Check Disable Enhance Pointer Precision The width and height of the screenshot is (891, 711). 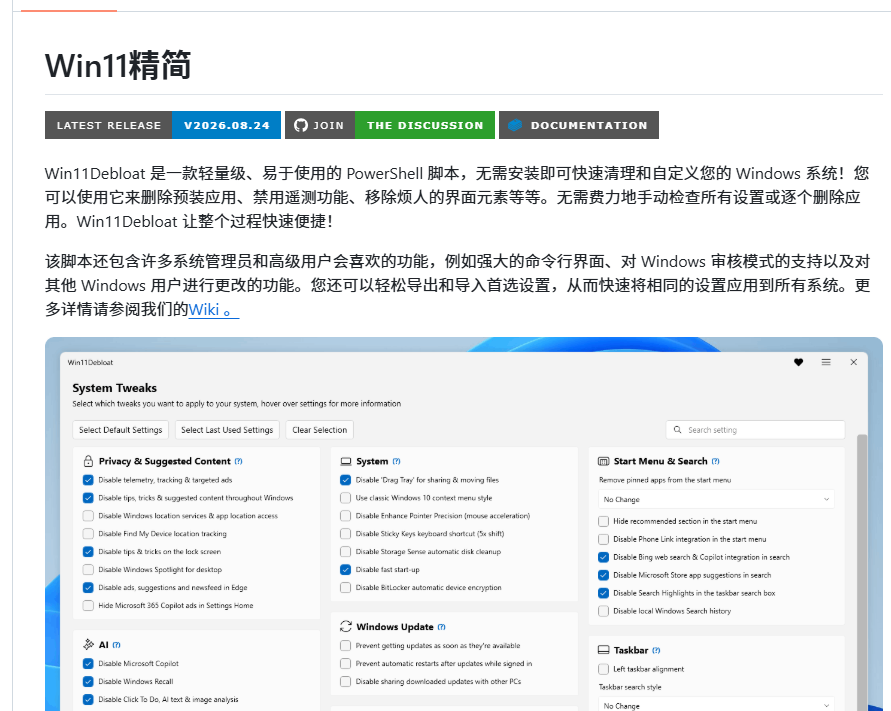coord(345,515)
